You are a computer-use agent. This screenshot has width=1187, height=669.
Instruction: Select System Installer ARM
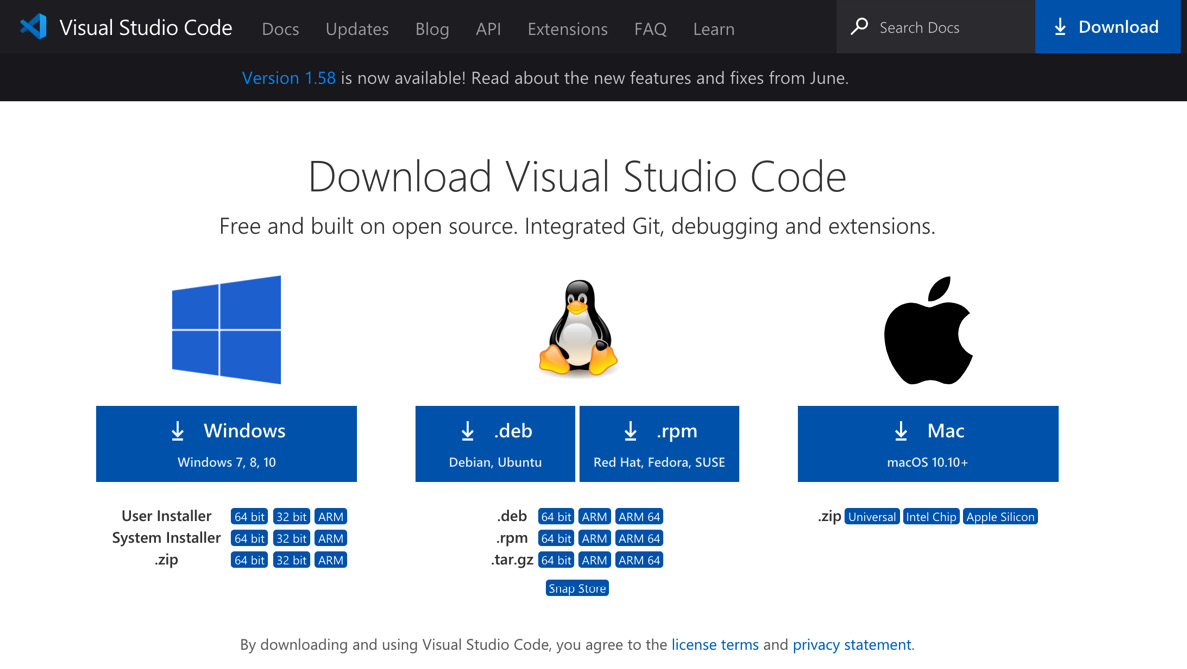point(331,539)
